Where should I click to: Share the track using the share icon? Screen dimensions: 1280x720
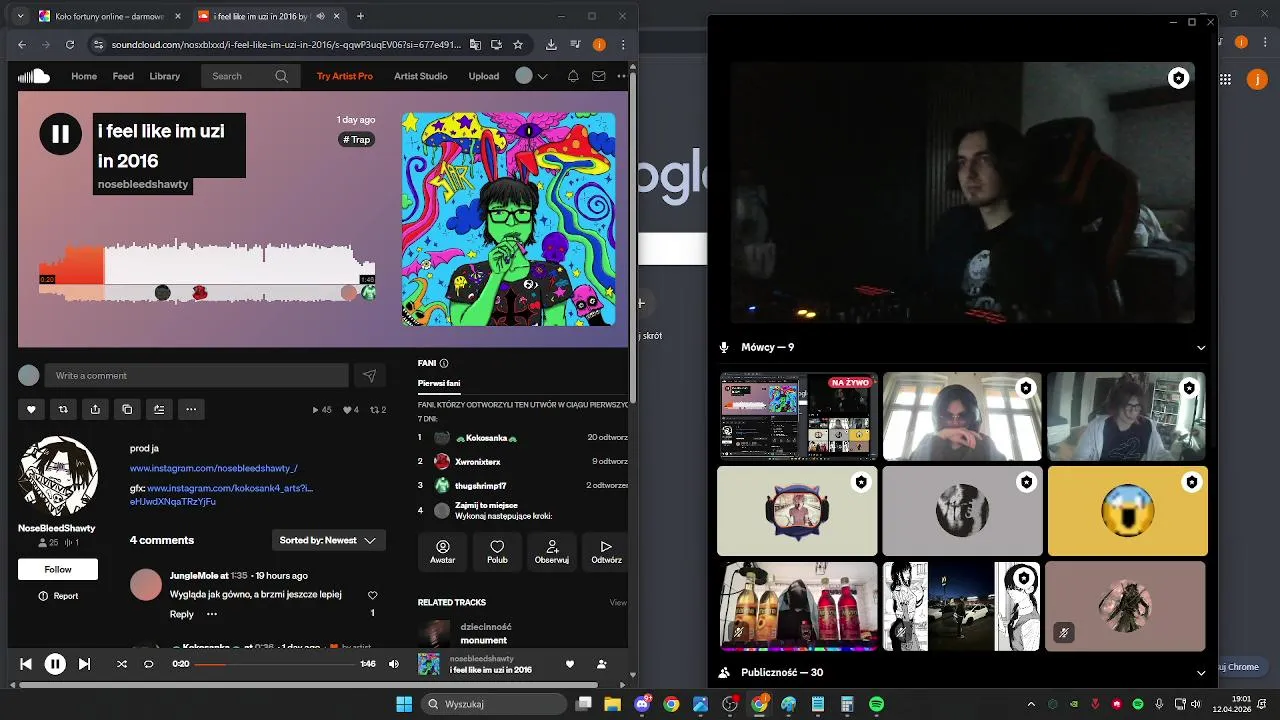pyautogui.click(x=95, y=409)
